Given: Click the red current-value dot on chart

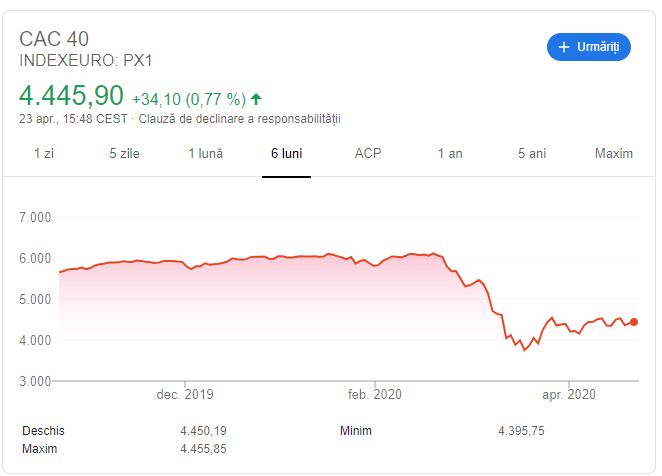Looking at the screenshot, I should coord(634,322).
